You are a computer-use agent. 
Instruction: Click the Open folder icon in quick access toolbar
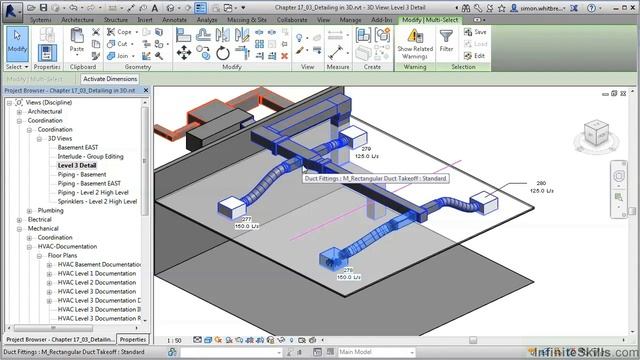click(x=31, y=7)
